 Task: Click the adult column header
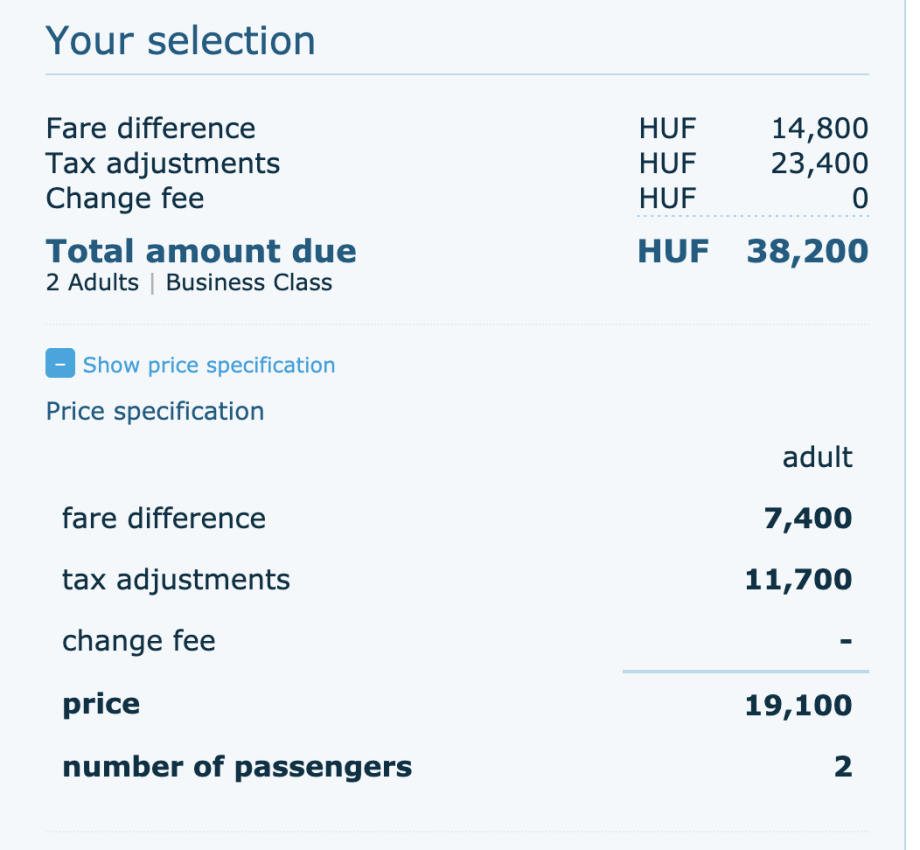(817, 457)
